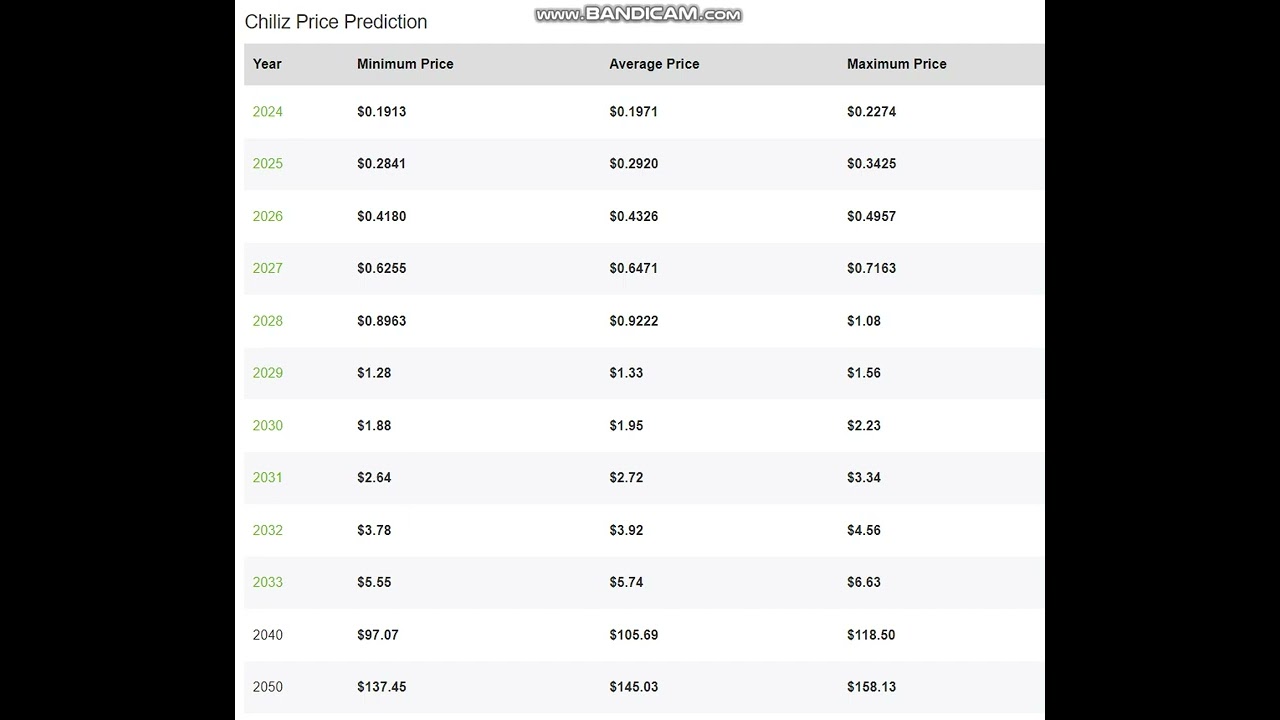Click the 2030 year link
This screenshot has height=720, width=1280.
[x=267, y=425]
